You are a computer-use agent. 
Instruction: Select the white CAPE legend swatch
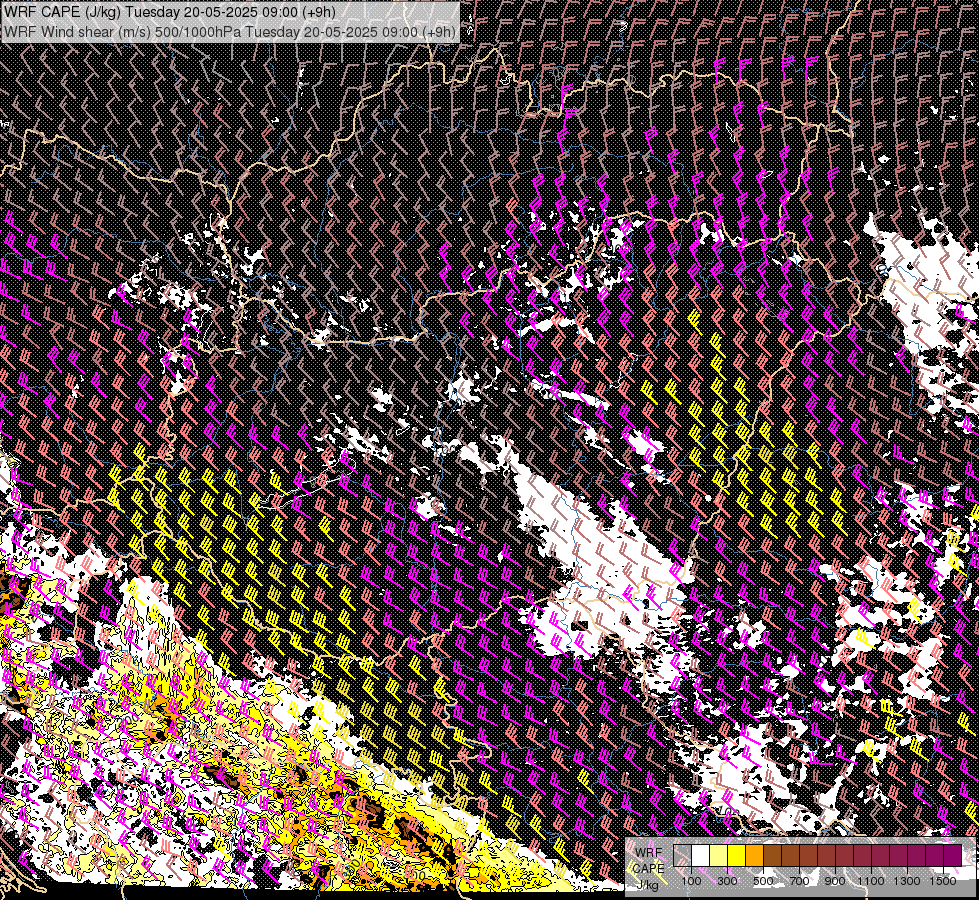[701, 855]
